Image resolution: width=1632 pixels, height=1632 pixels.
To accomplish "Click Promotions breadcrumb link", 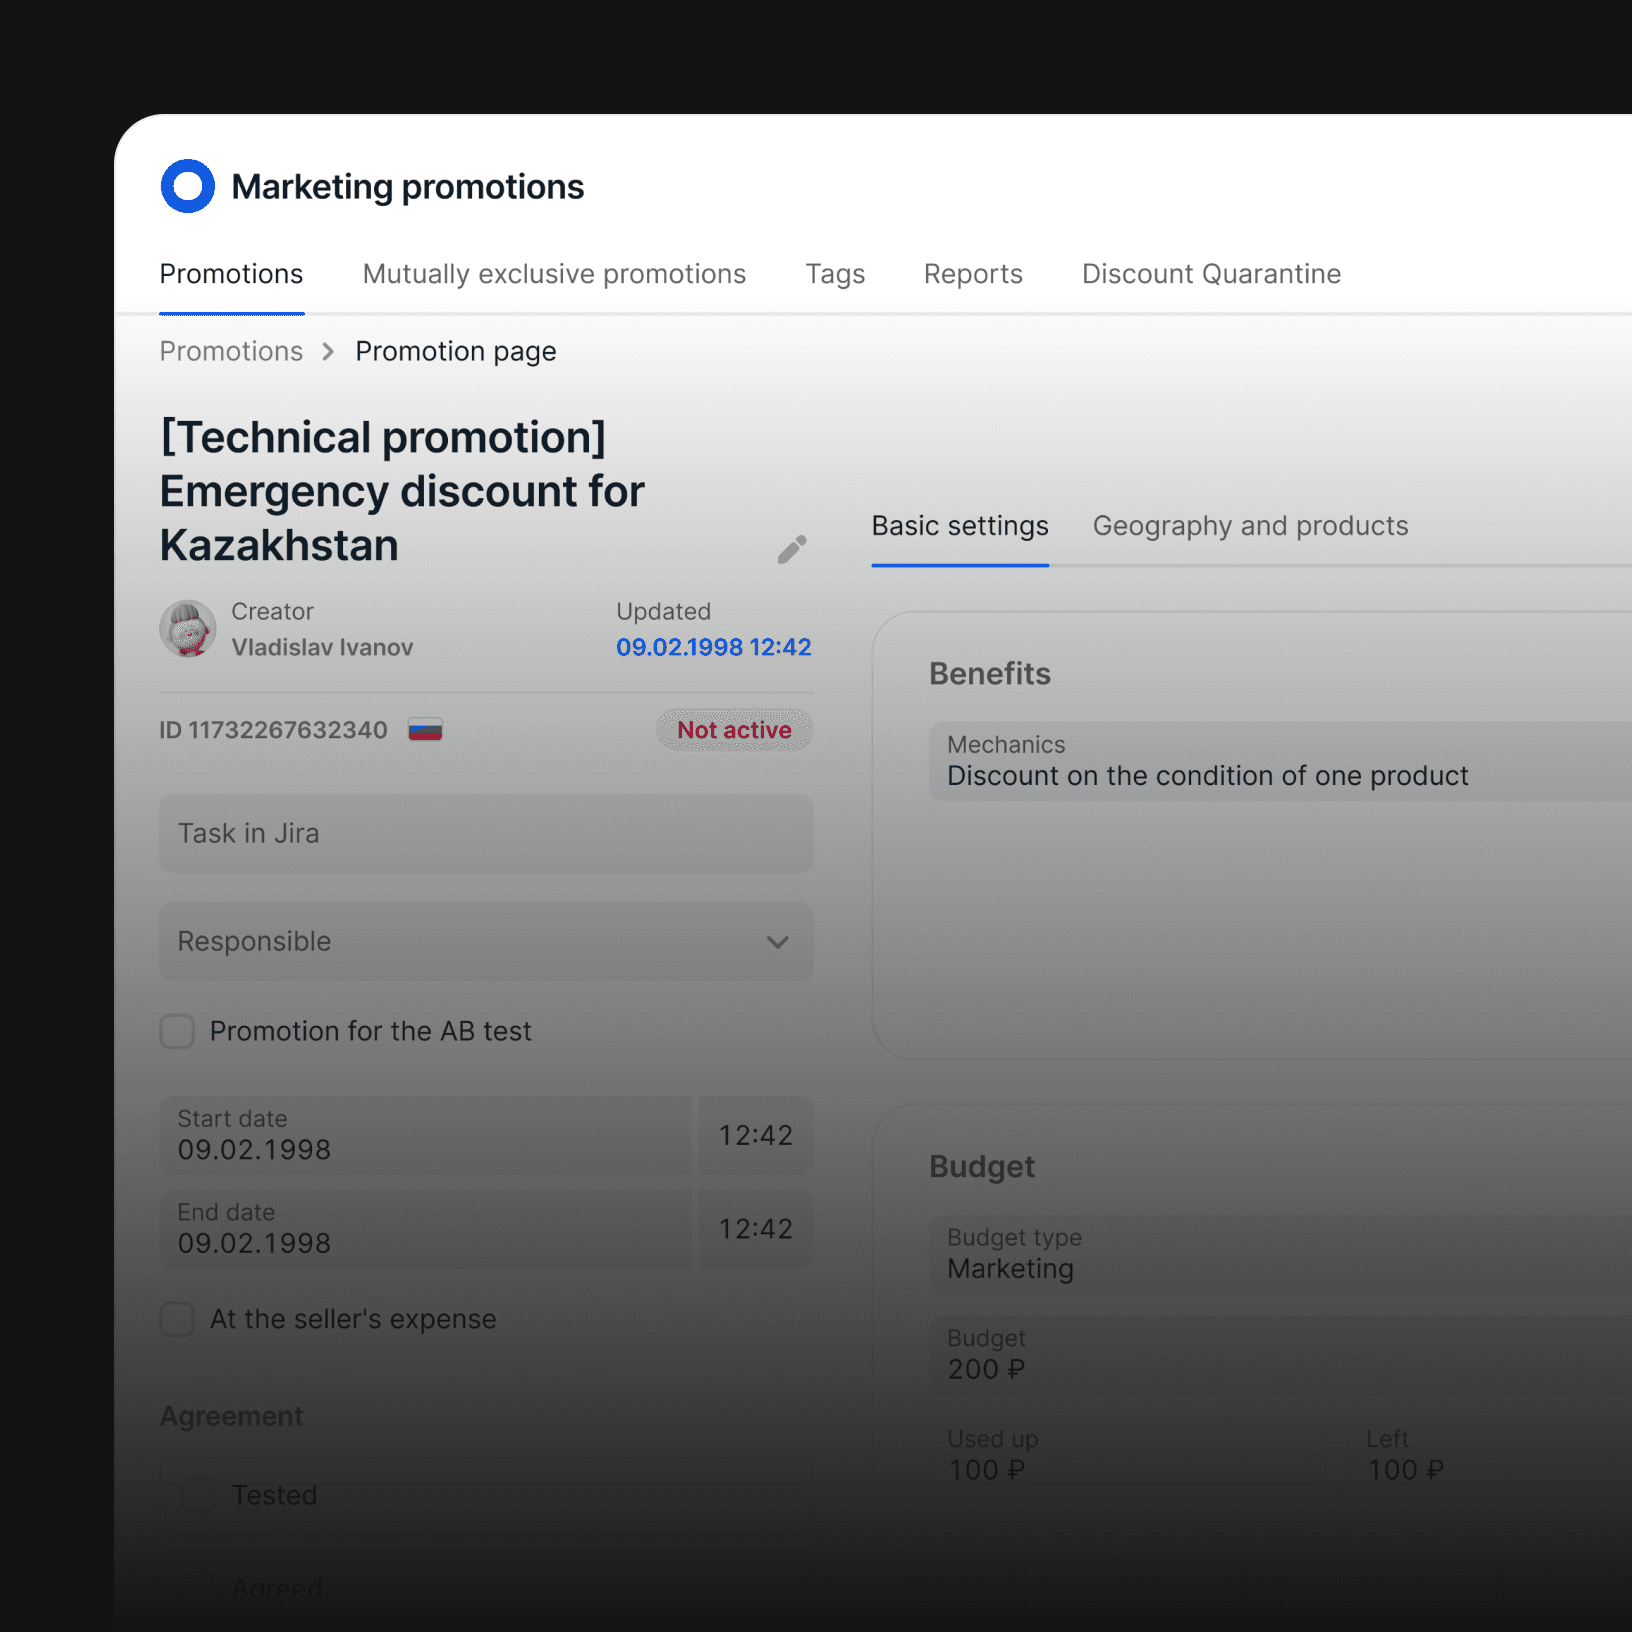I will click(231, 352).
